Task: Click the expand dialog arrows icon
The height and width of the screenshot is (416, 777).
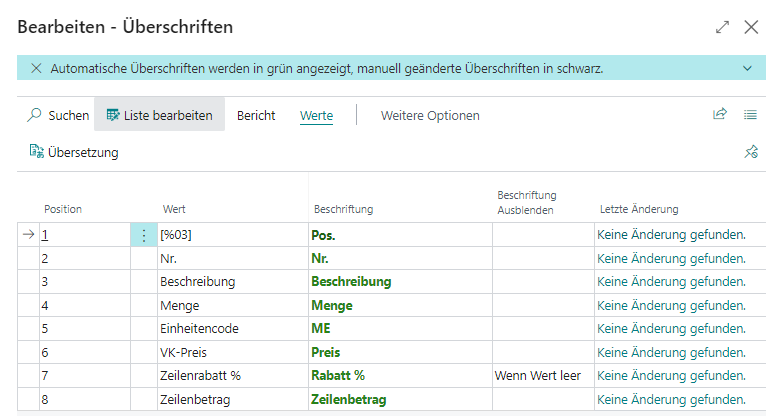Action: (x=722, y=28)
